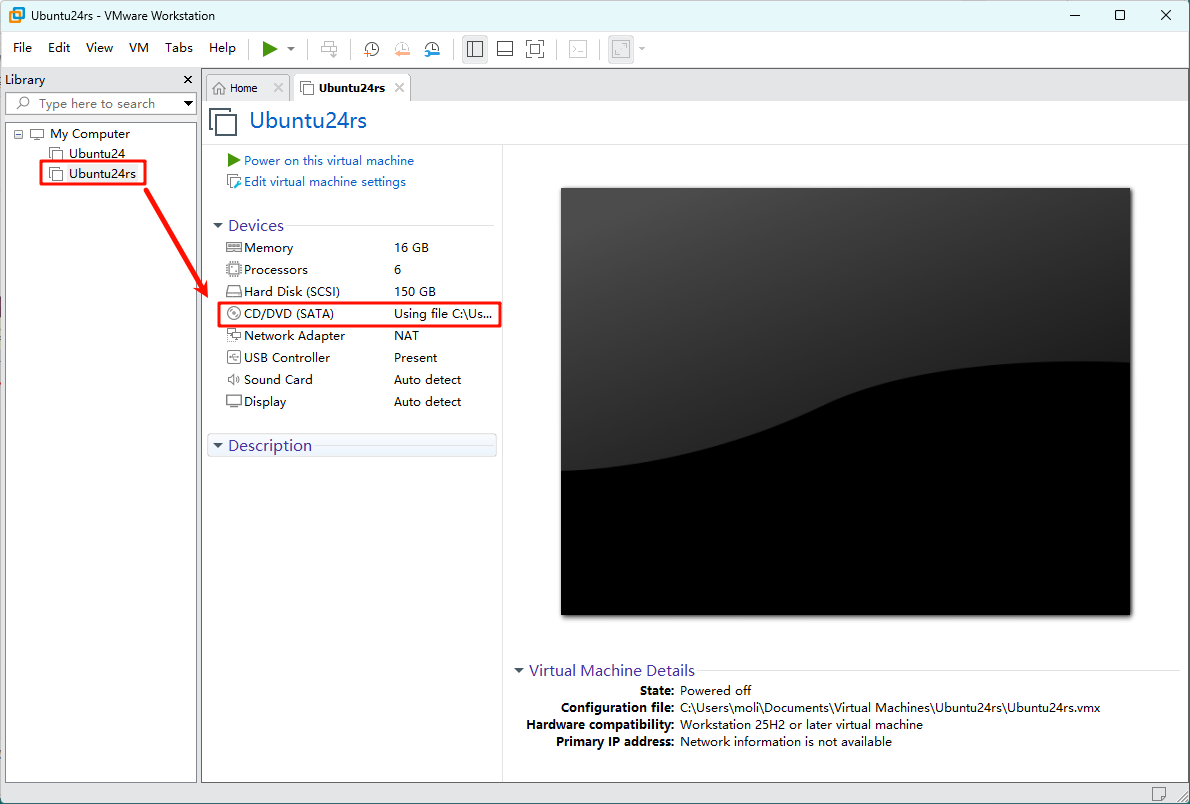Select Ubuntu24 in the library tree
This screenshot has width=1190, height=804.
pyautogui.click(x=96, y=153)
